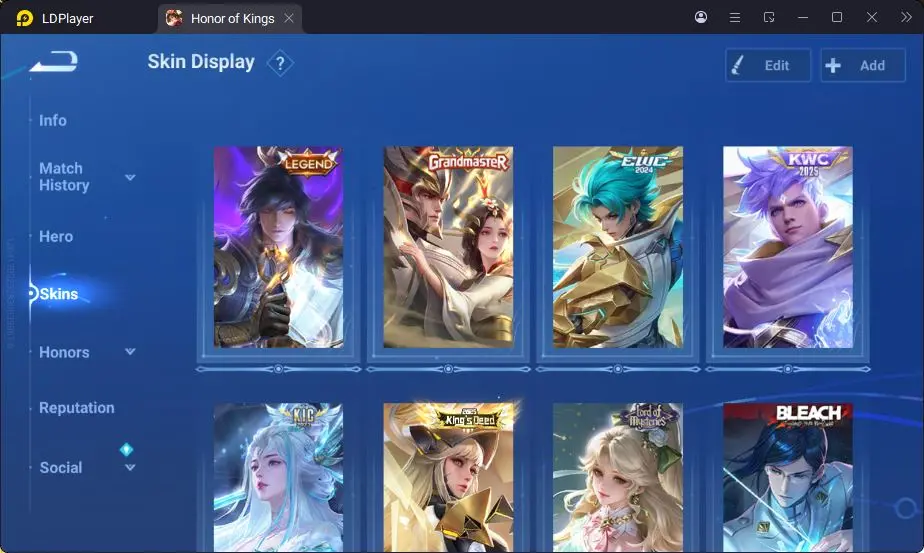The width and height of the screenshot is (924, 553).
Task: Expand the Honors chevron
Action: (x=130, y=351)
